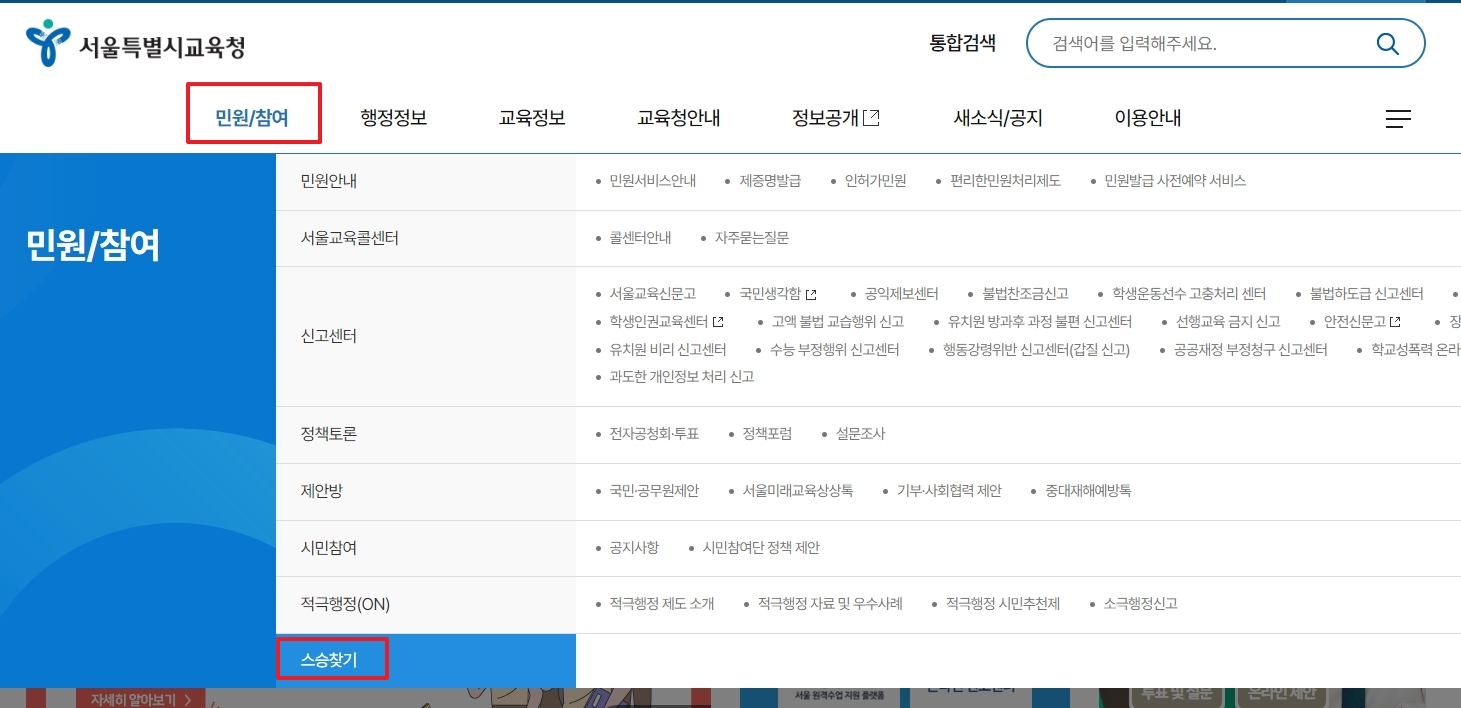
Task: Open 공공재정 부정청구 신고센터 link
Action: coord(1250,350)
